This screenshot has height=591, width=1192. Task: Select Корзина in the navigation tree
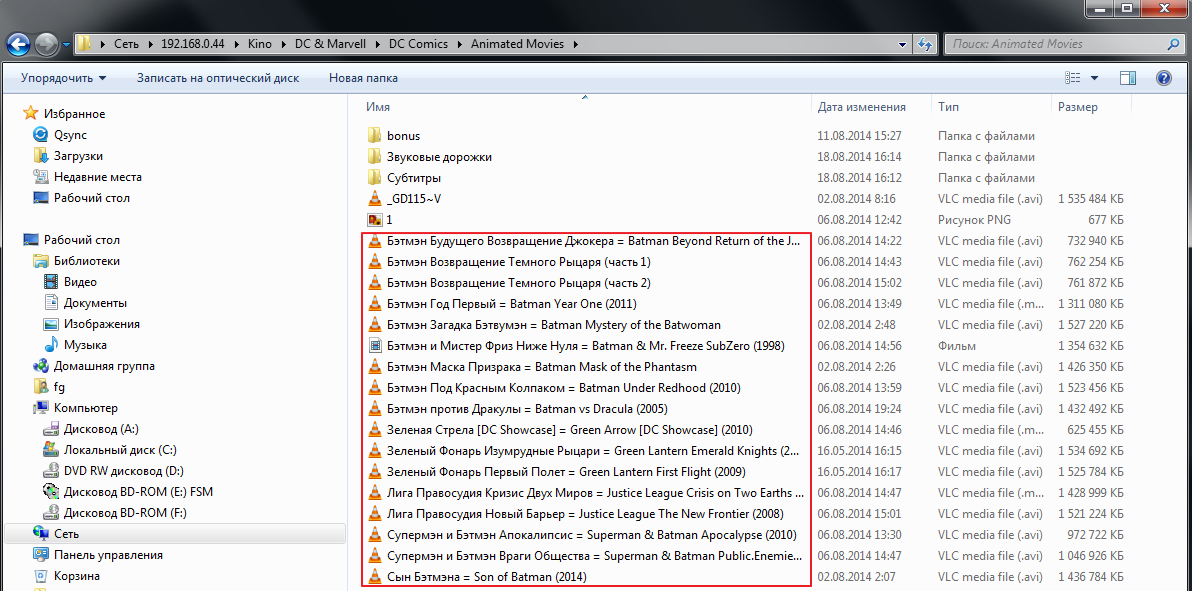click(x=77, y=576)
